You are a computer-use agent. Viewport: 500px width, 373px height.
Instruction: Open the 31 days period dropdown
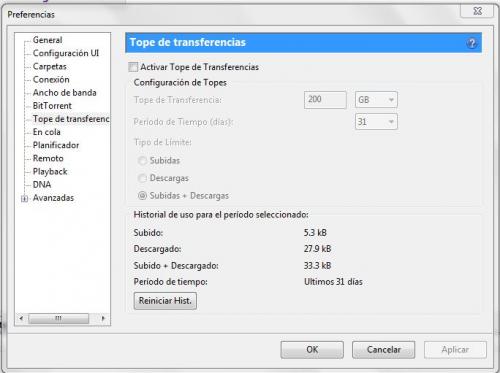[x=376, y=122]
